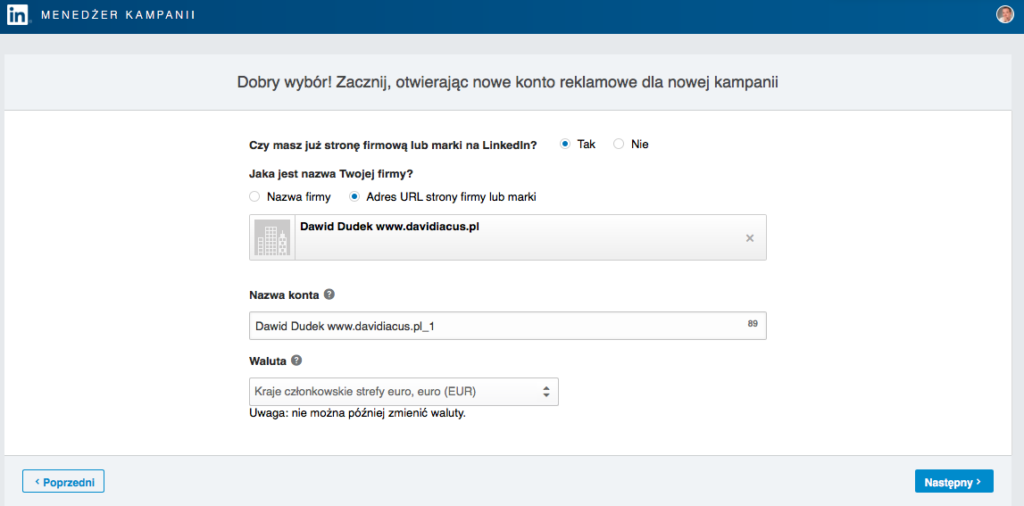
Task: Go back with the Poprzedni button
Action: [63, 481]
